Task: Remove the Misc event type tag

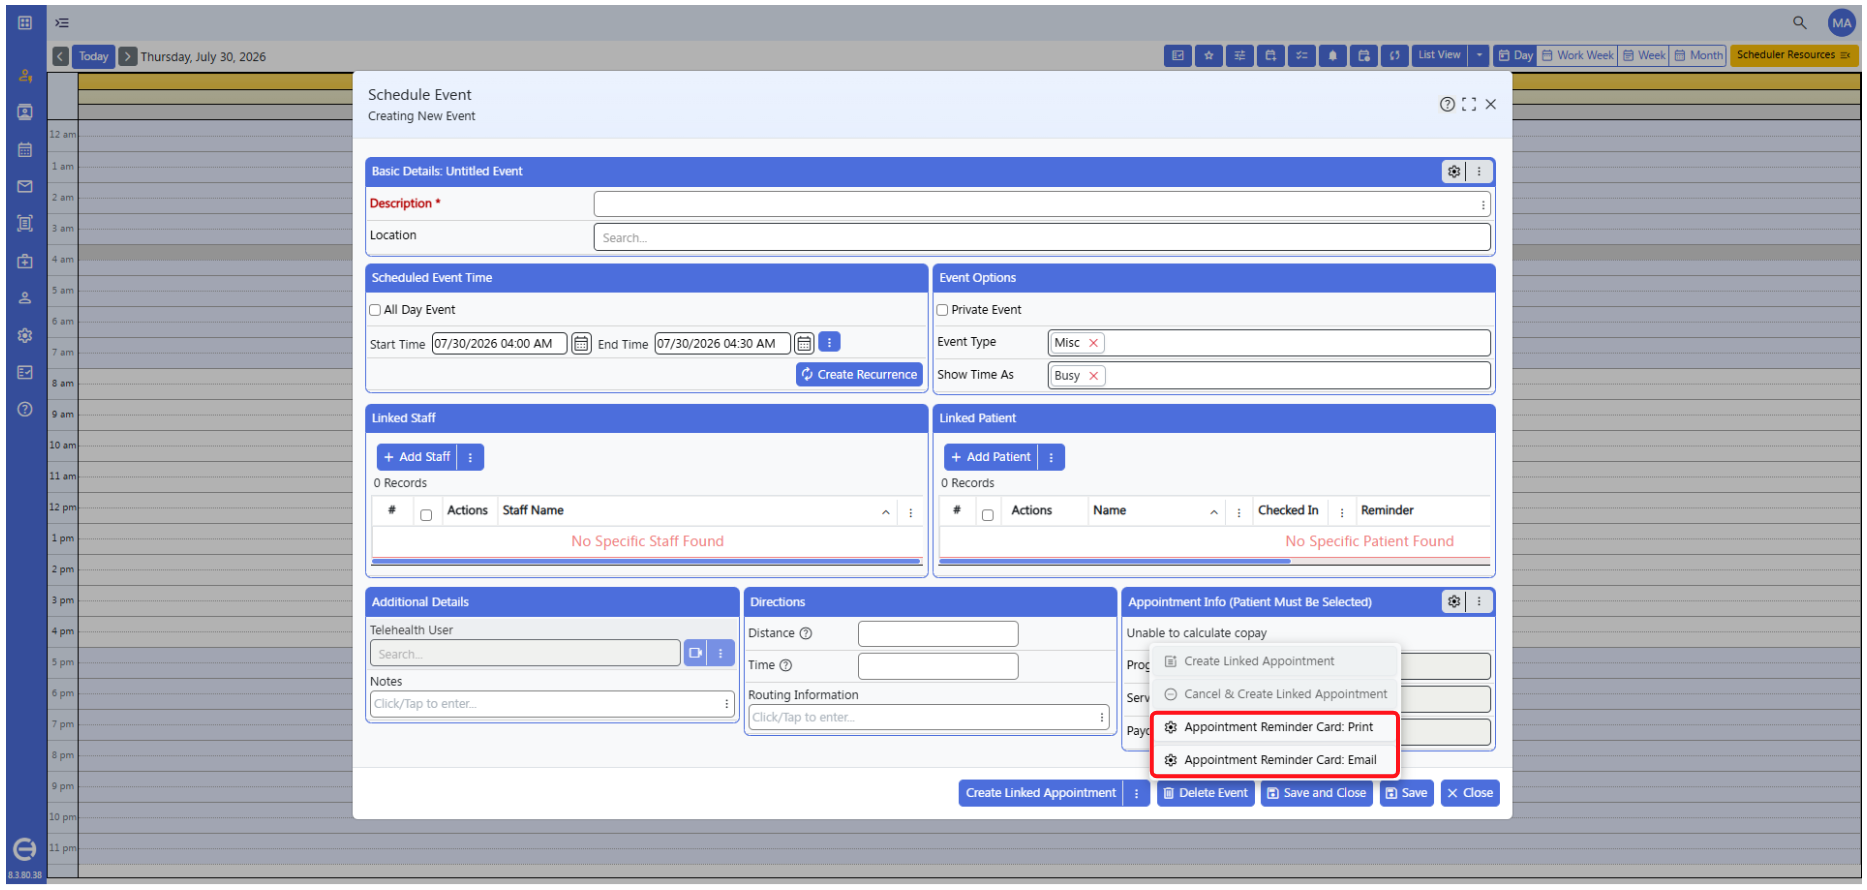Action: pyautogui.click(x=1094, y=343)
